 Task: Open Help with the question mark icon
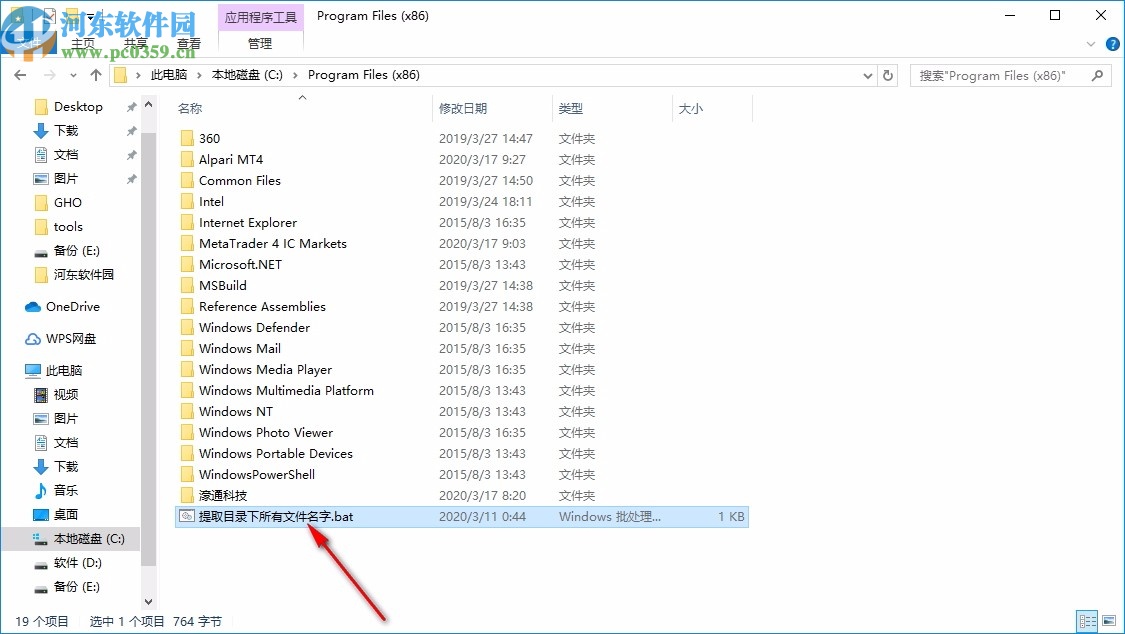(x=1112, y=43)
